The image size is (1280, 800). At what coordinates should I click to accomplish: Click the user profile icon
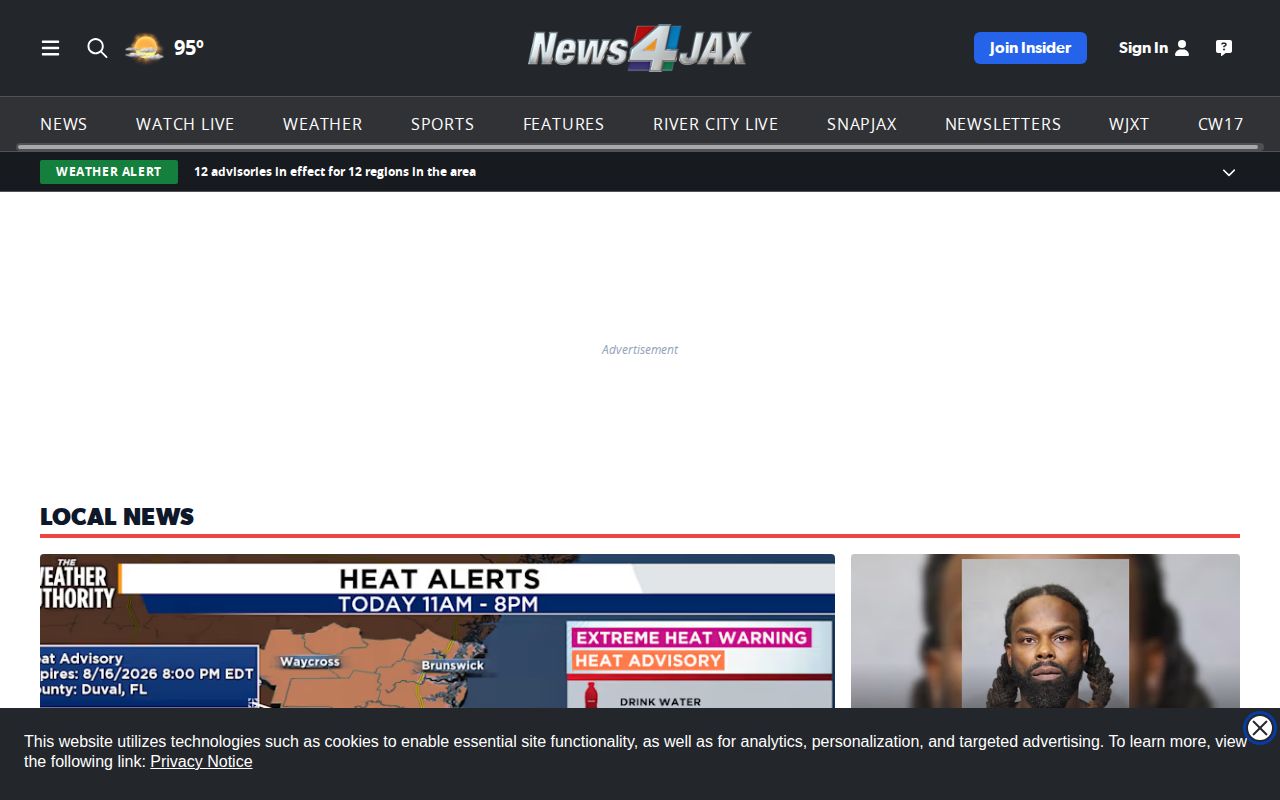click(x=1182, y=48)
